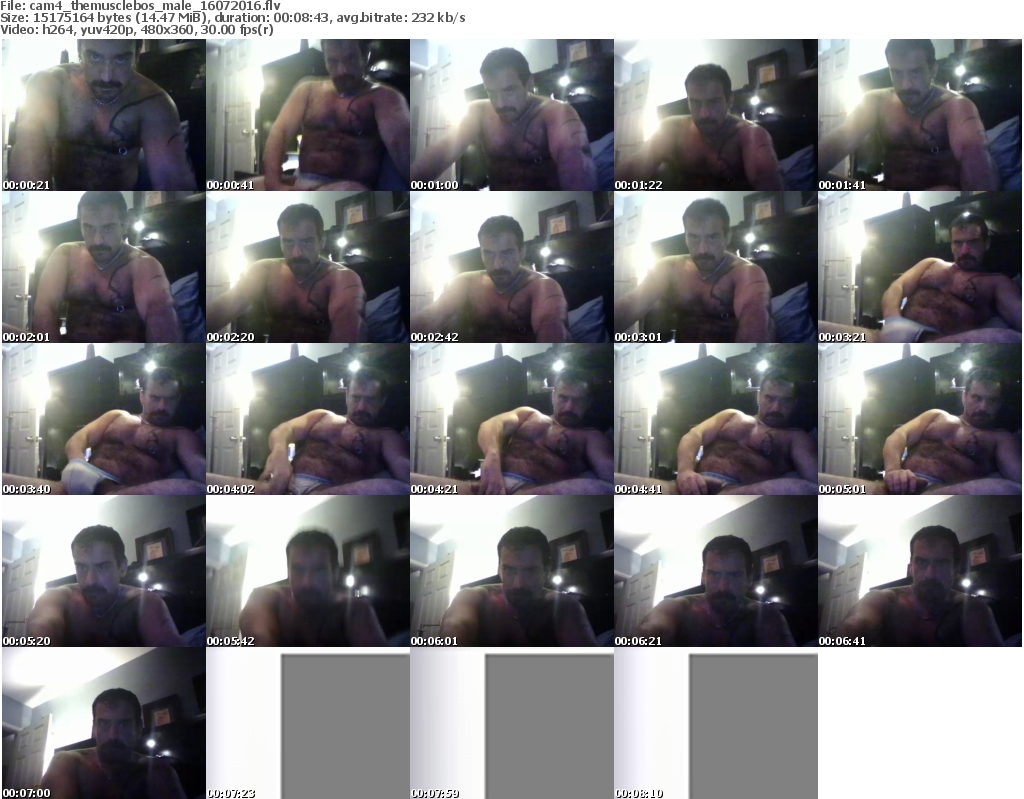Open the thumbnail stamped 00:02:42
Image resolution: width=1024 pixels, height=799 pixels.
click(x=512, y=267)
